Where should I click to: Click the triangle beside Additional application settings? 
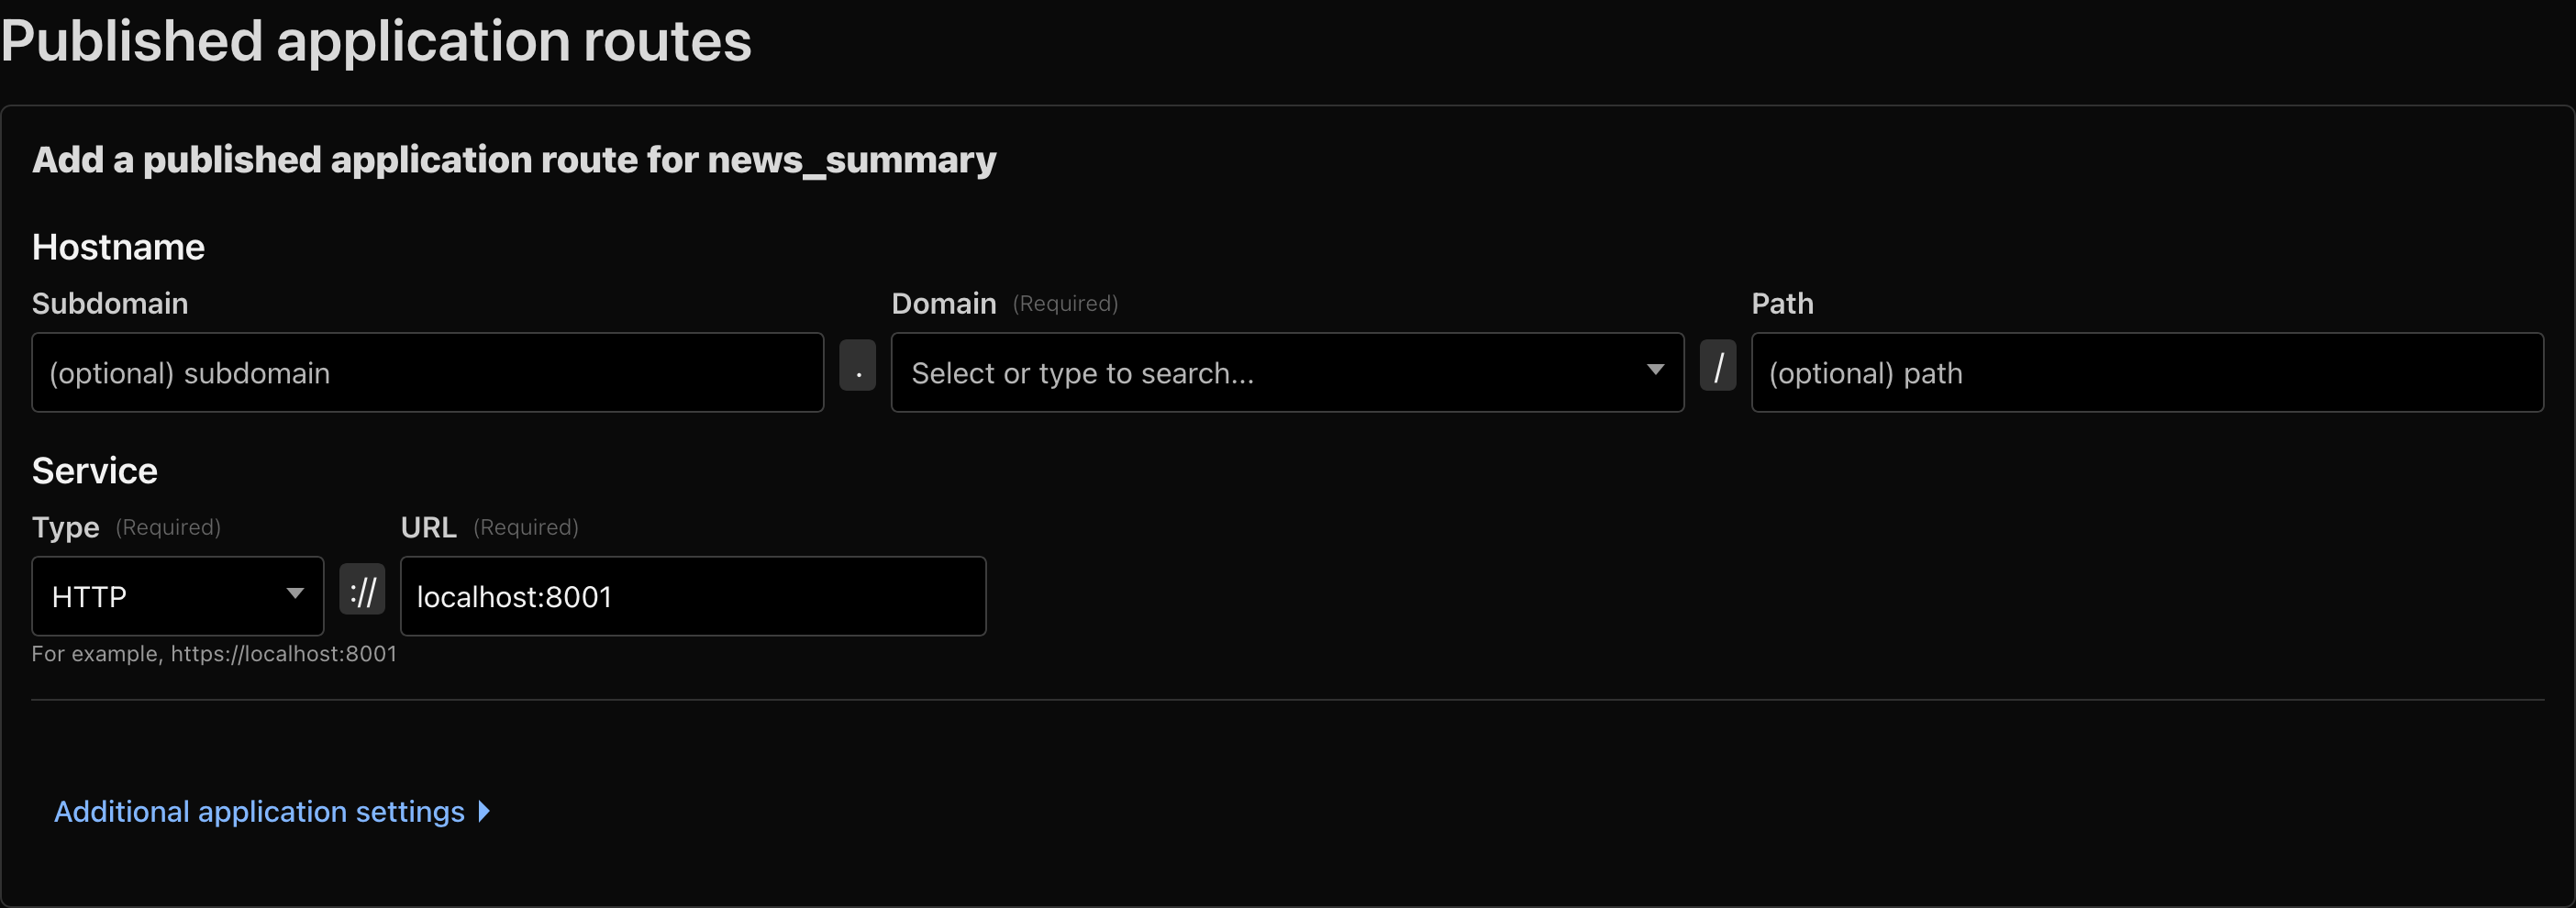(484, 811)
